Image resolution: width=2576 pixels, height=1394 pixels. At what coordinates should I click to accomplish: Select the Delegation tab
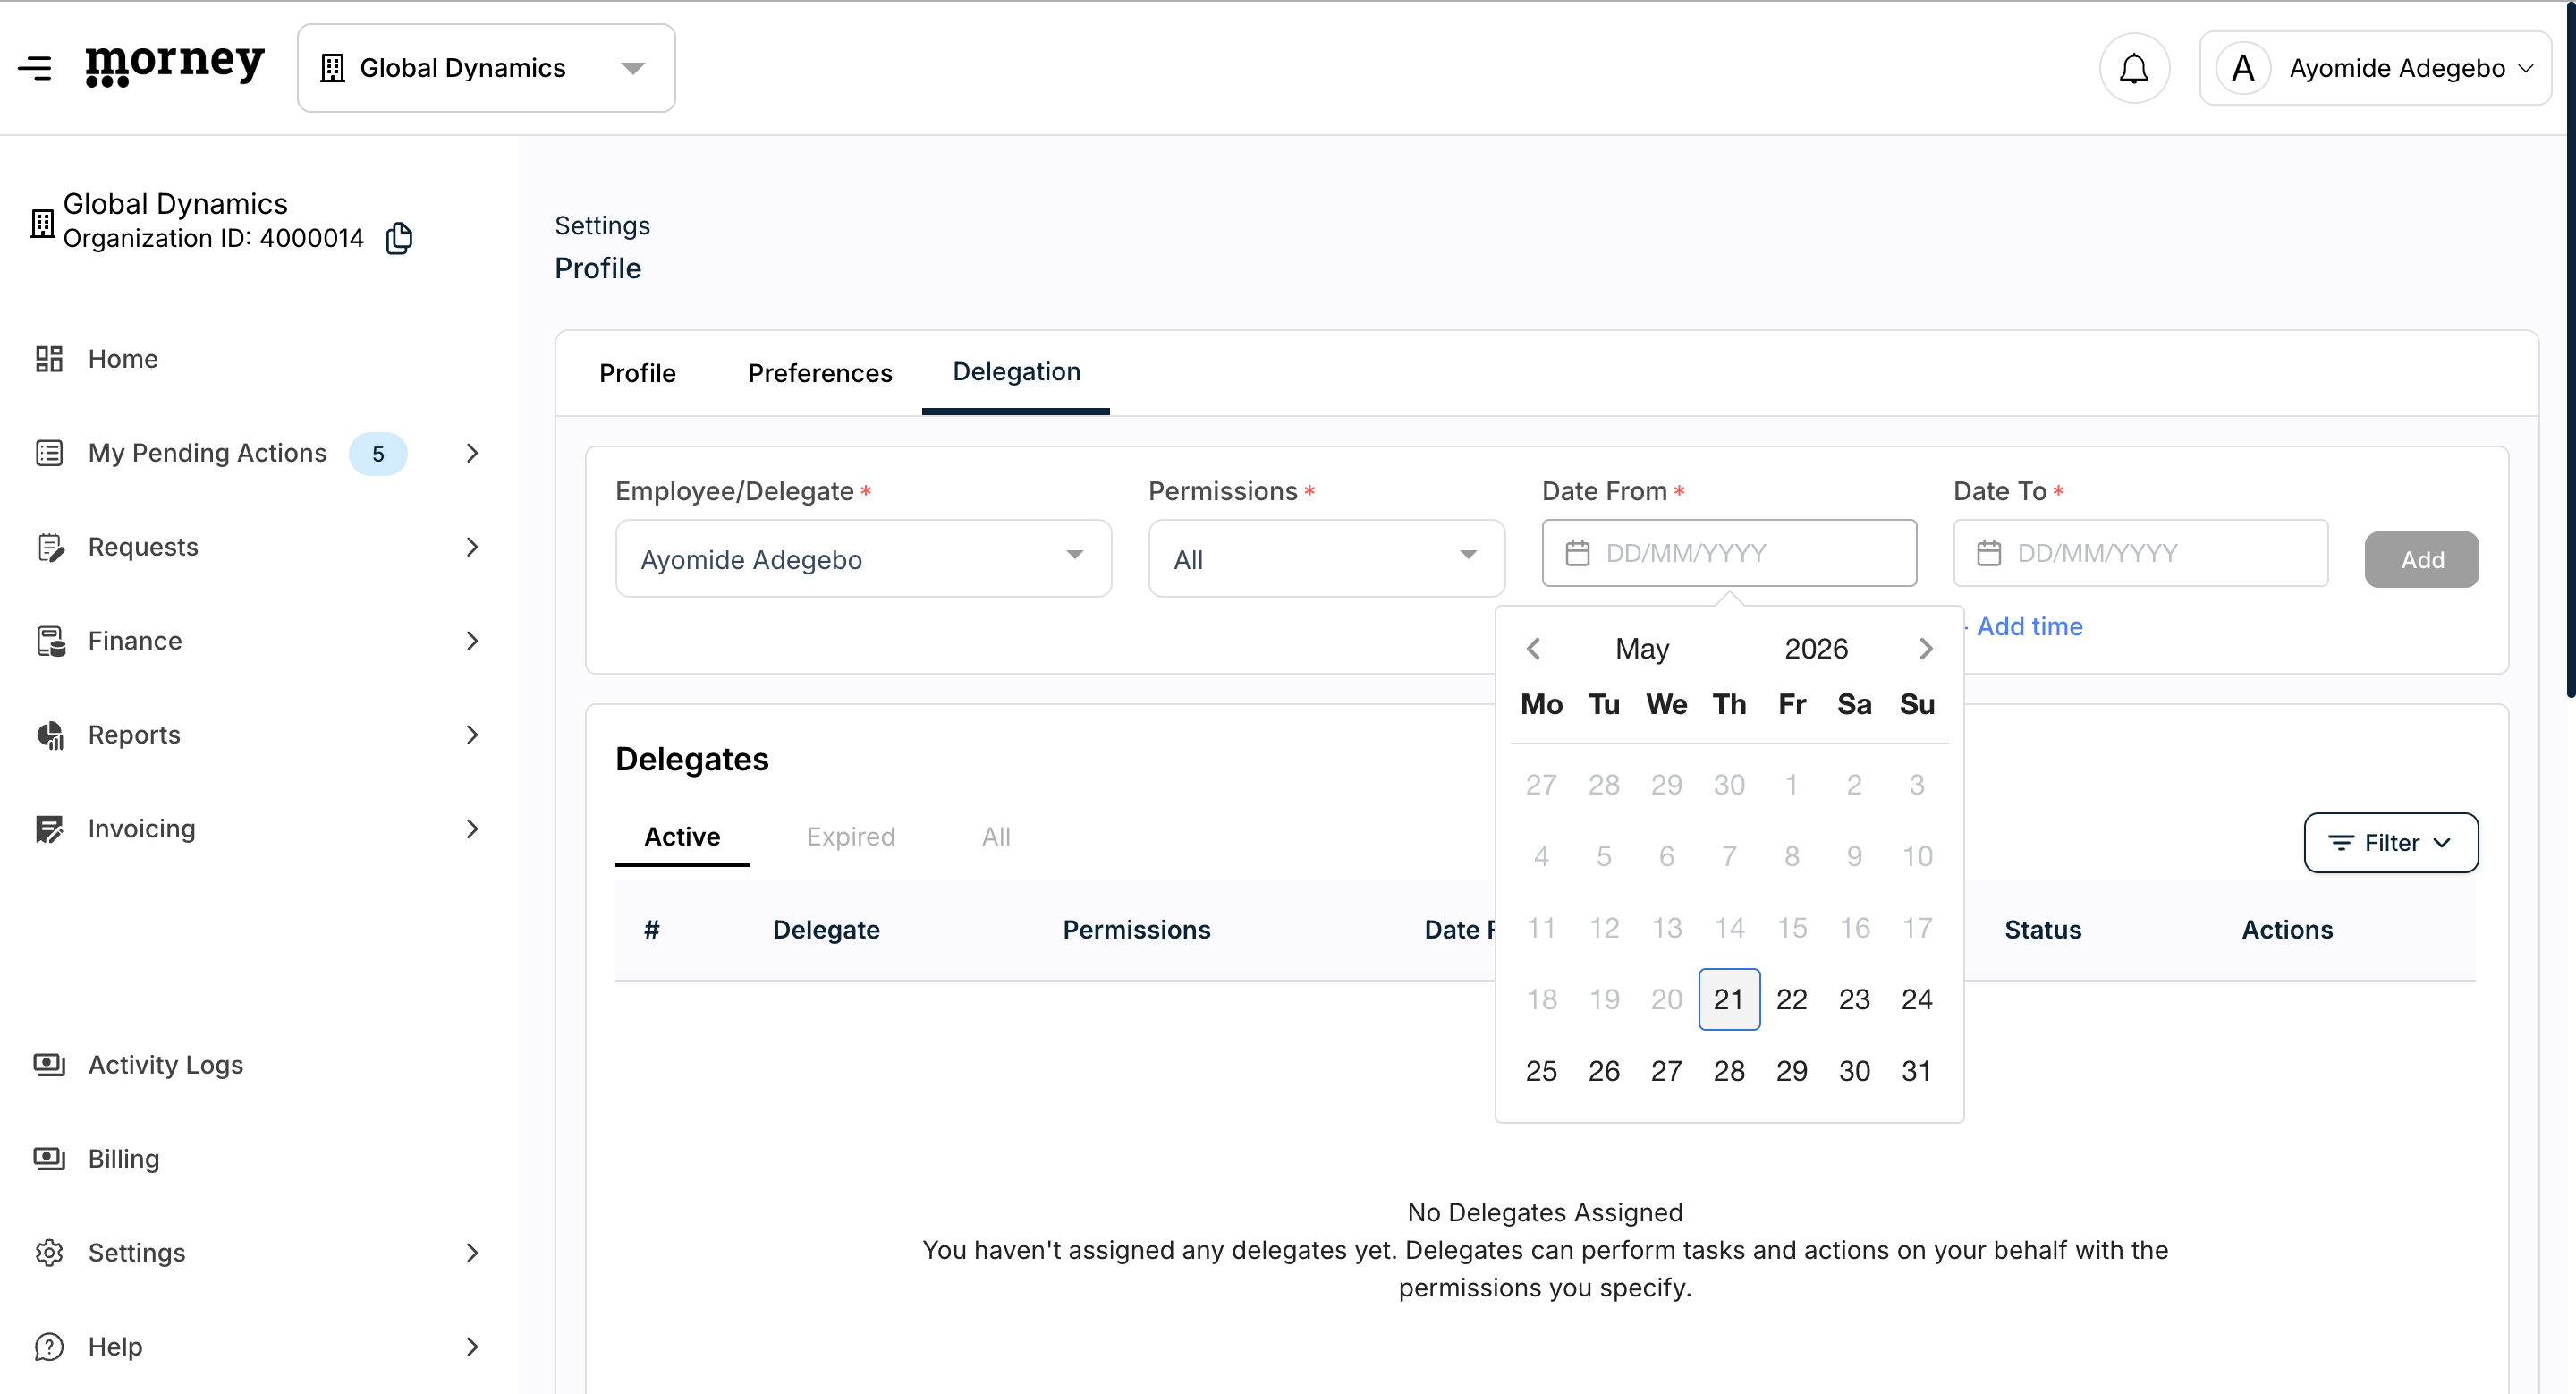tap(1016, 372)
